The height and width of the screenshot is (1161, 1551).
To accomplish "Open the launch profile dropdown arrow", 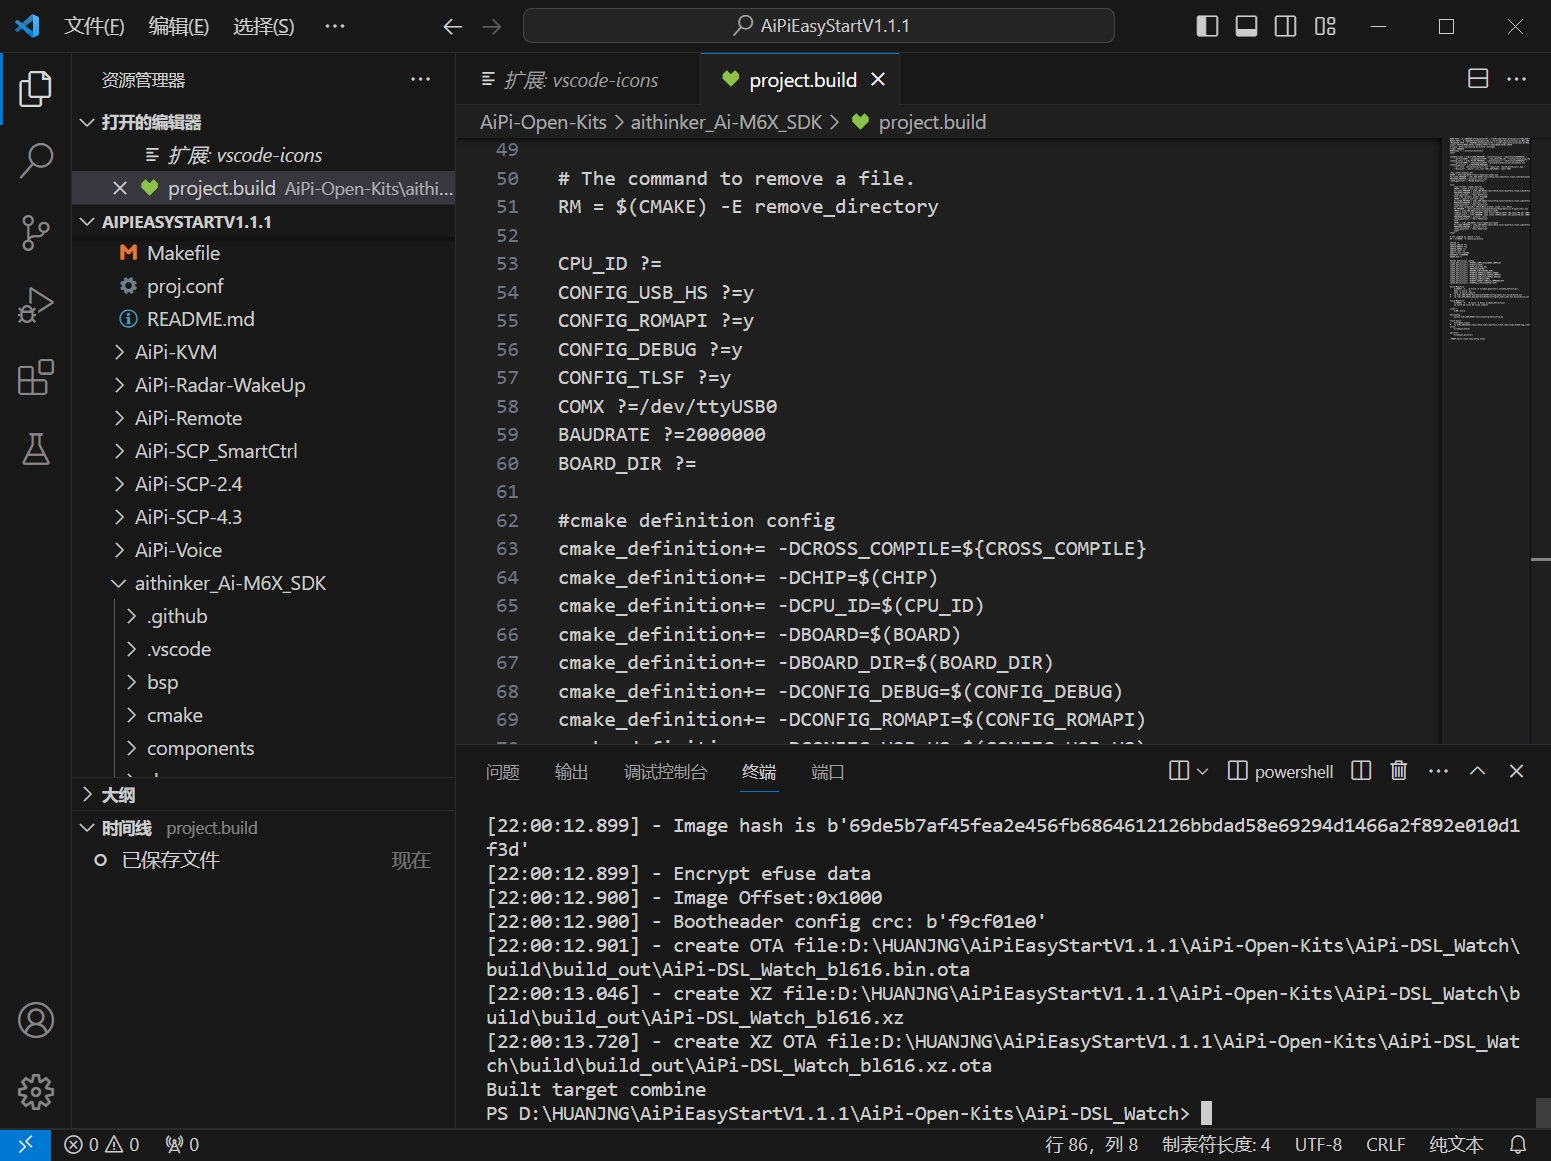I will click(x=1203, y=771).
